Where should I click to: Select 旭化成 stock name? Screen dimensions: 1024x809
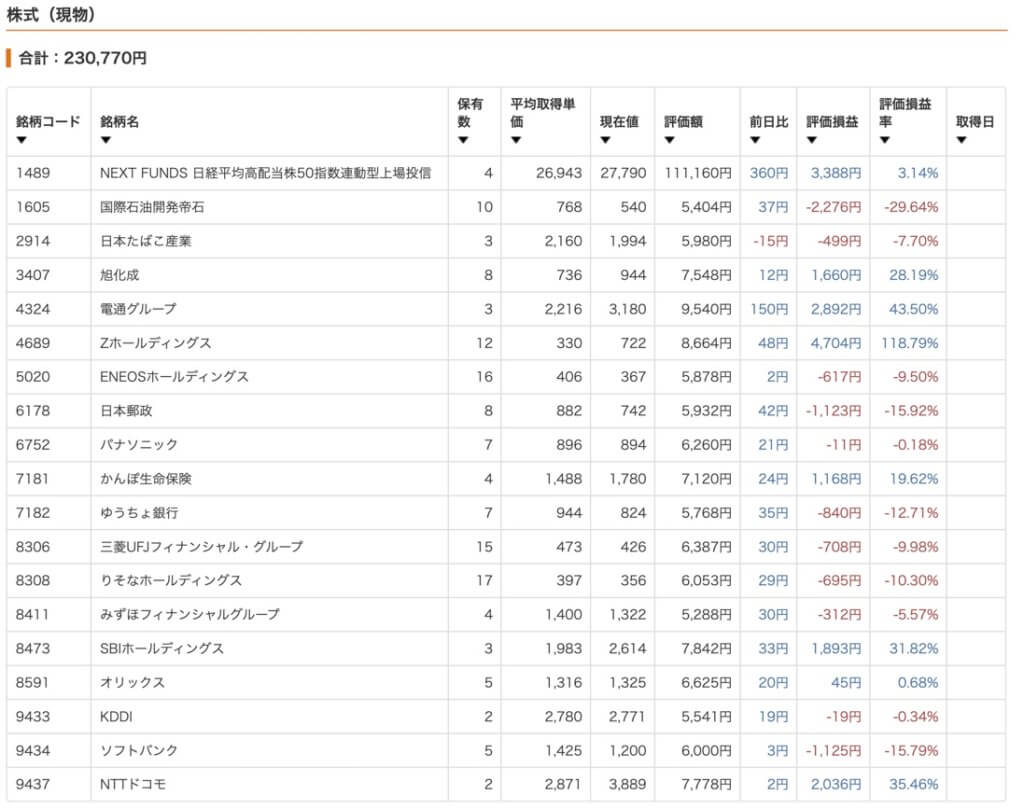120,275
